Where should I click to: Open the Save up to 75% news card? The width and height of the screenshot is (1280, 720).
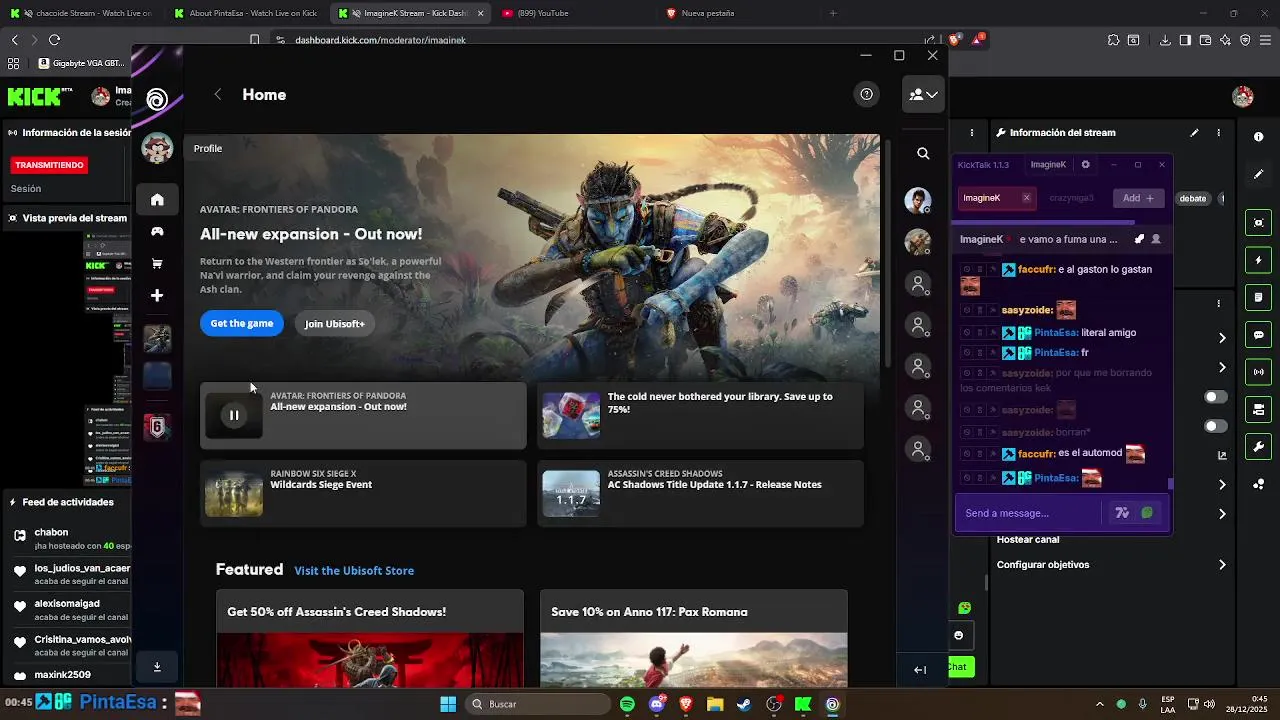pos(700,415)
